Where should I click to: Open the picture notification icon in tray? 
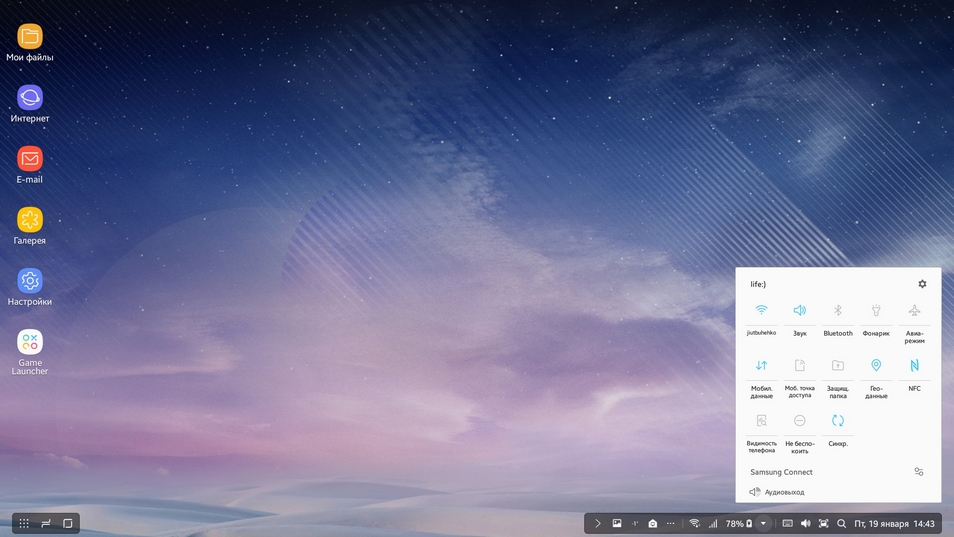616,523
